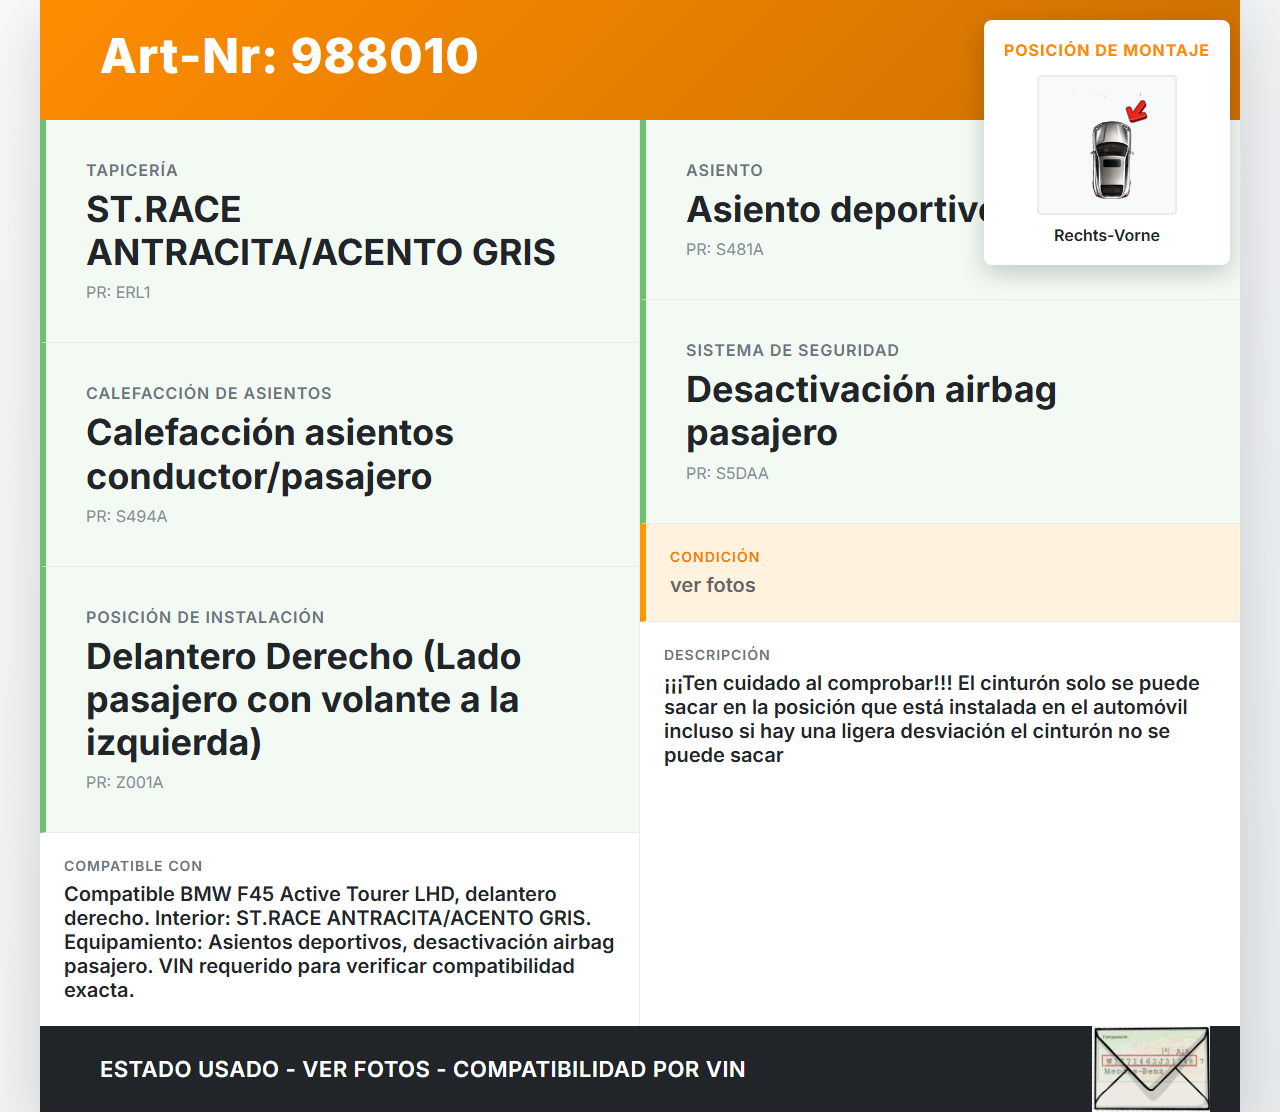Switch to the TAPICERÍA tab
Image resolution: width=1280 pixels, height=1113 pixels.
pos(131,170)
